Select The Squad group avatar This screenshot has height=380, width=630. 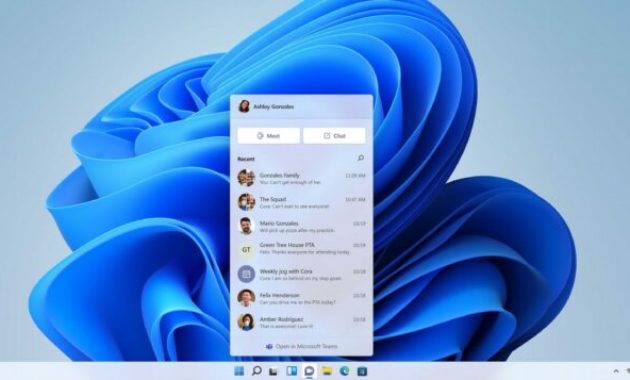(246, 202)
